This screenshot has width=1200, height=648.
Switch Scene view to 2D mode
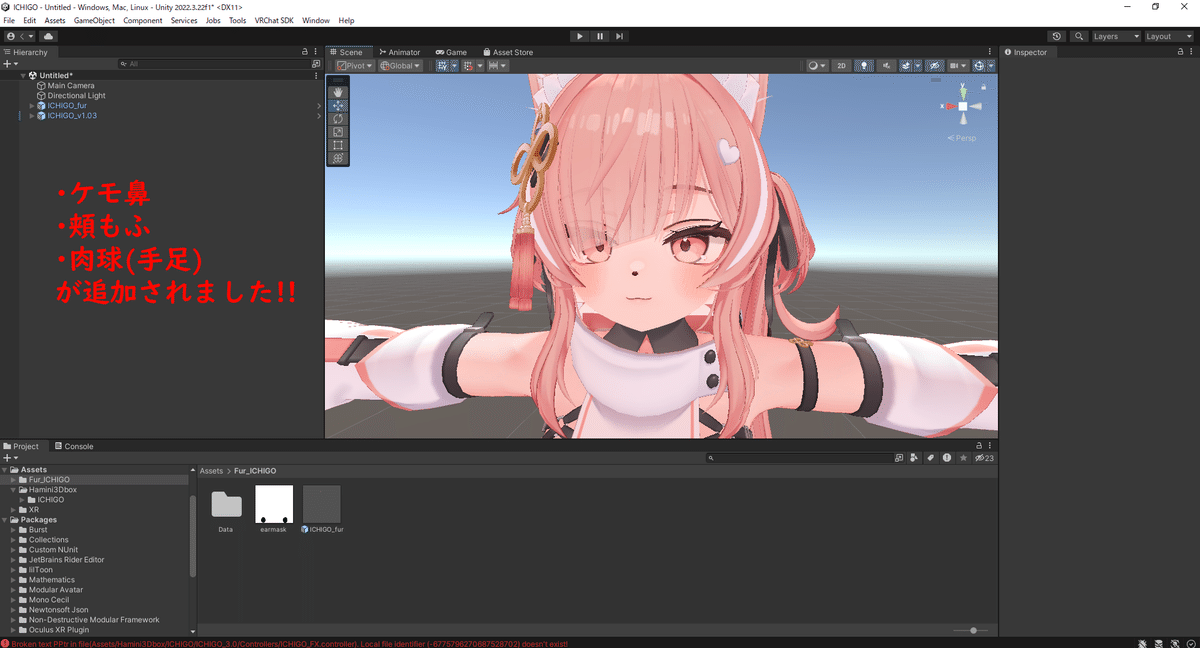[x=842, y=65]
